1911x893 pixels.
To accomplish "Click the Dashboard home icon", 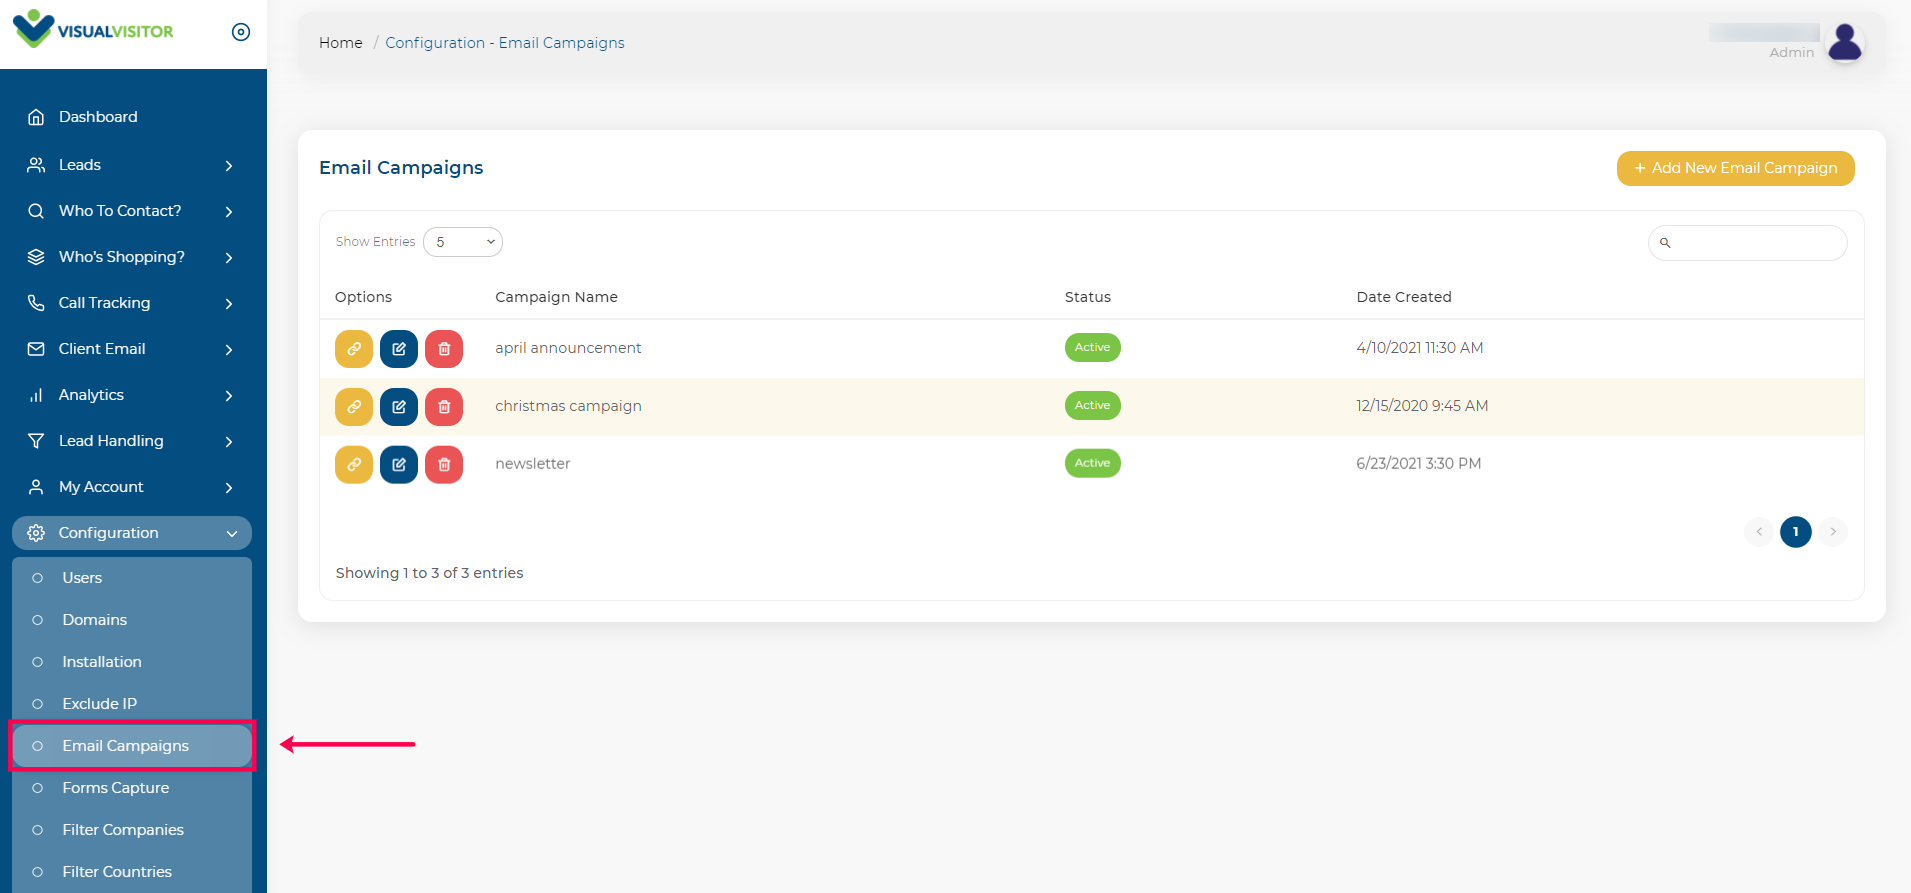I will click(x=36, y=117).
